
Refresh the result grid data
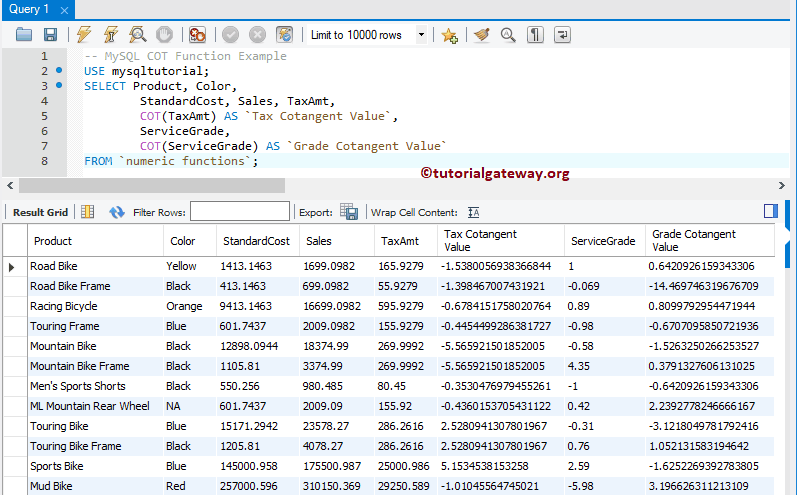coord(117,212)
